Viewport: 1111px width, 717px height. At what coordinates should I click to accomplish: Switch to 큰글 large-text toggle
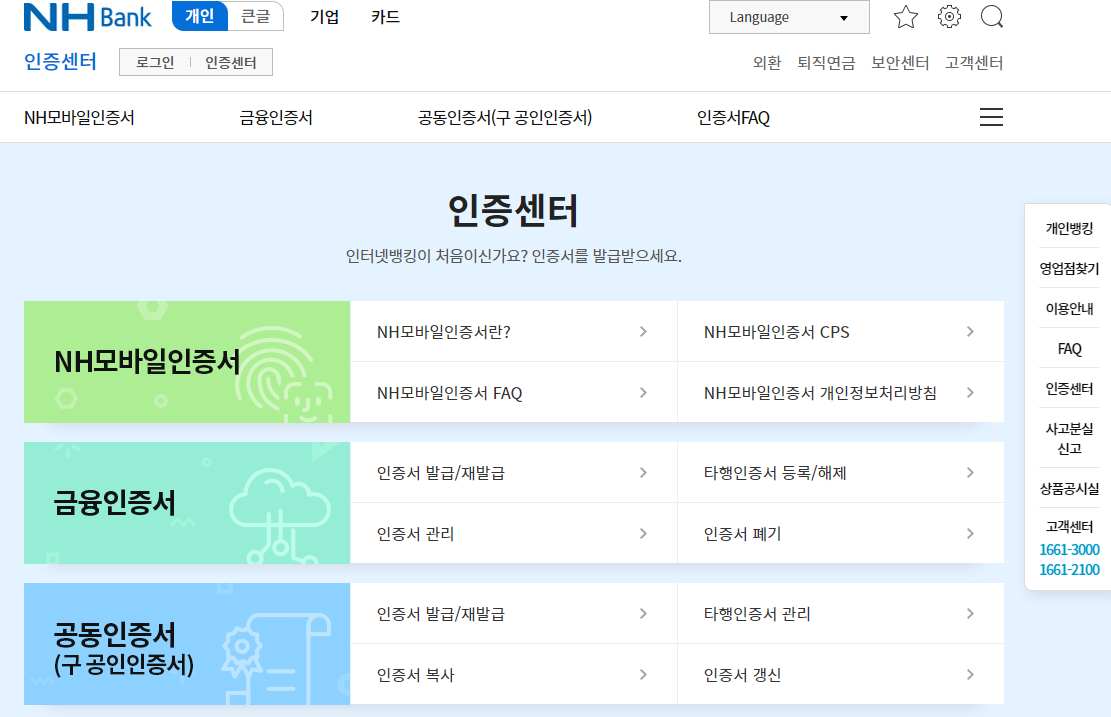tap(256, 16)
